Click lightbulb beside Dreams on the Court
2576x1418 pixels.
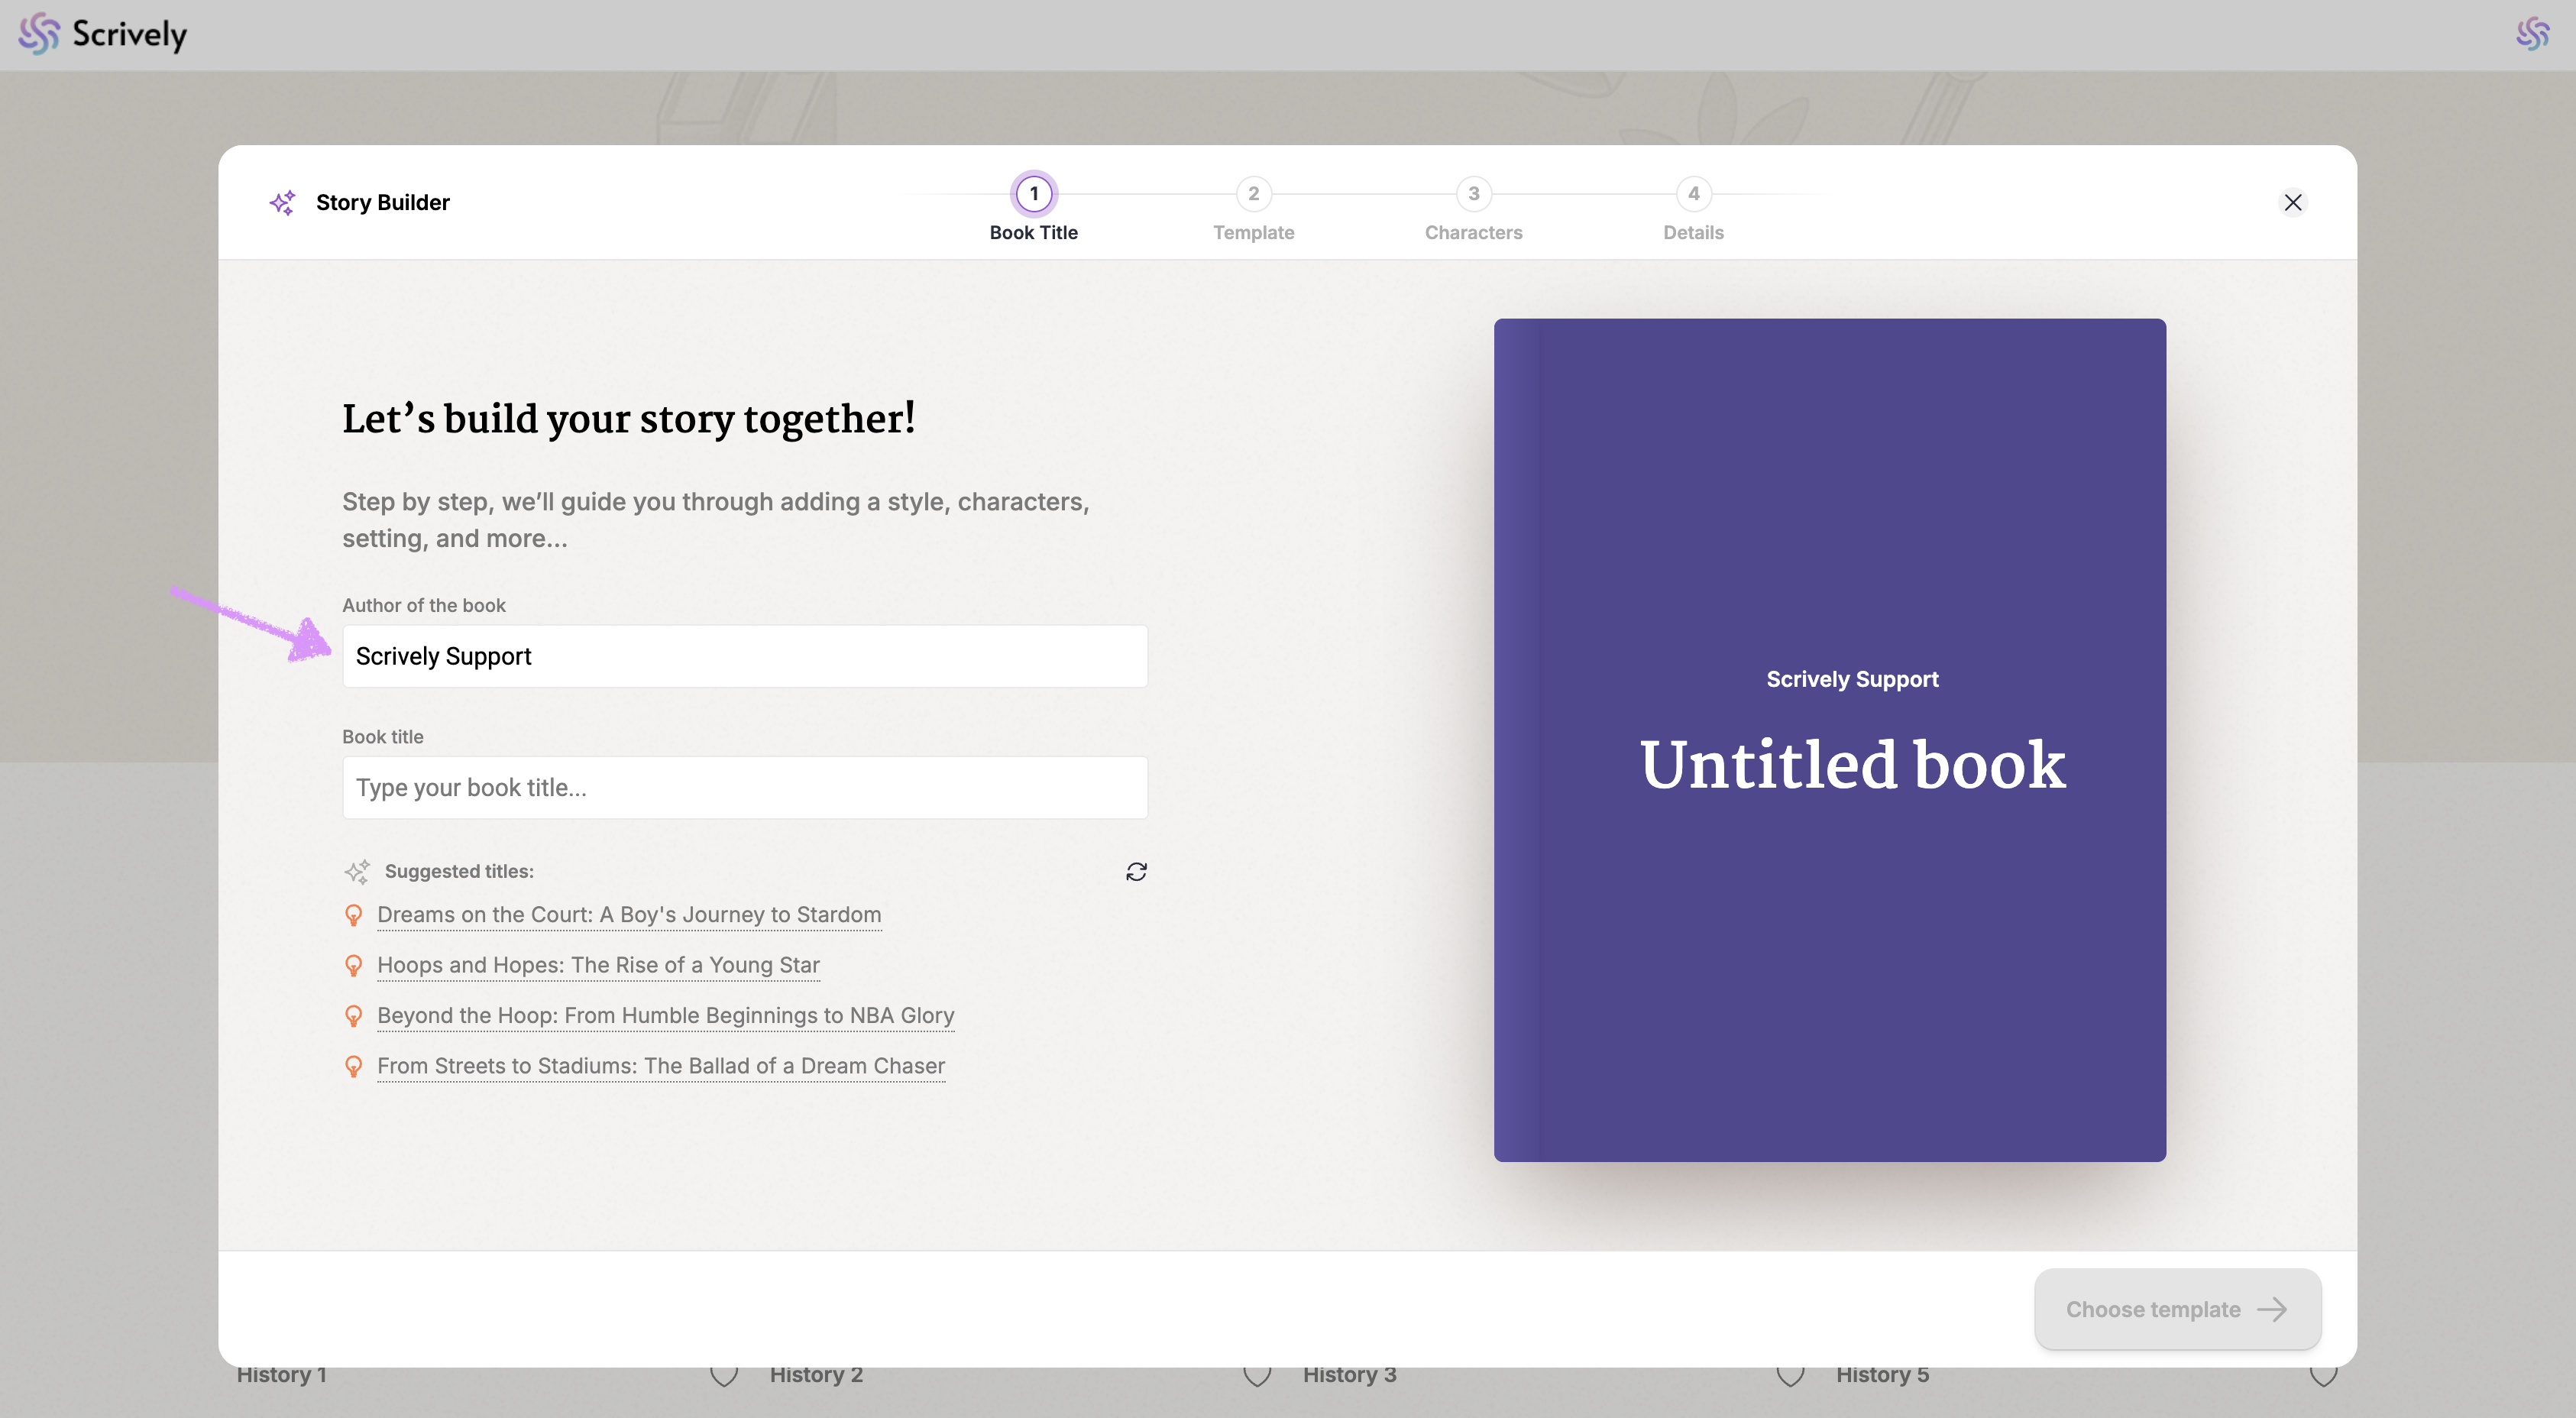[353, 915]
